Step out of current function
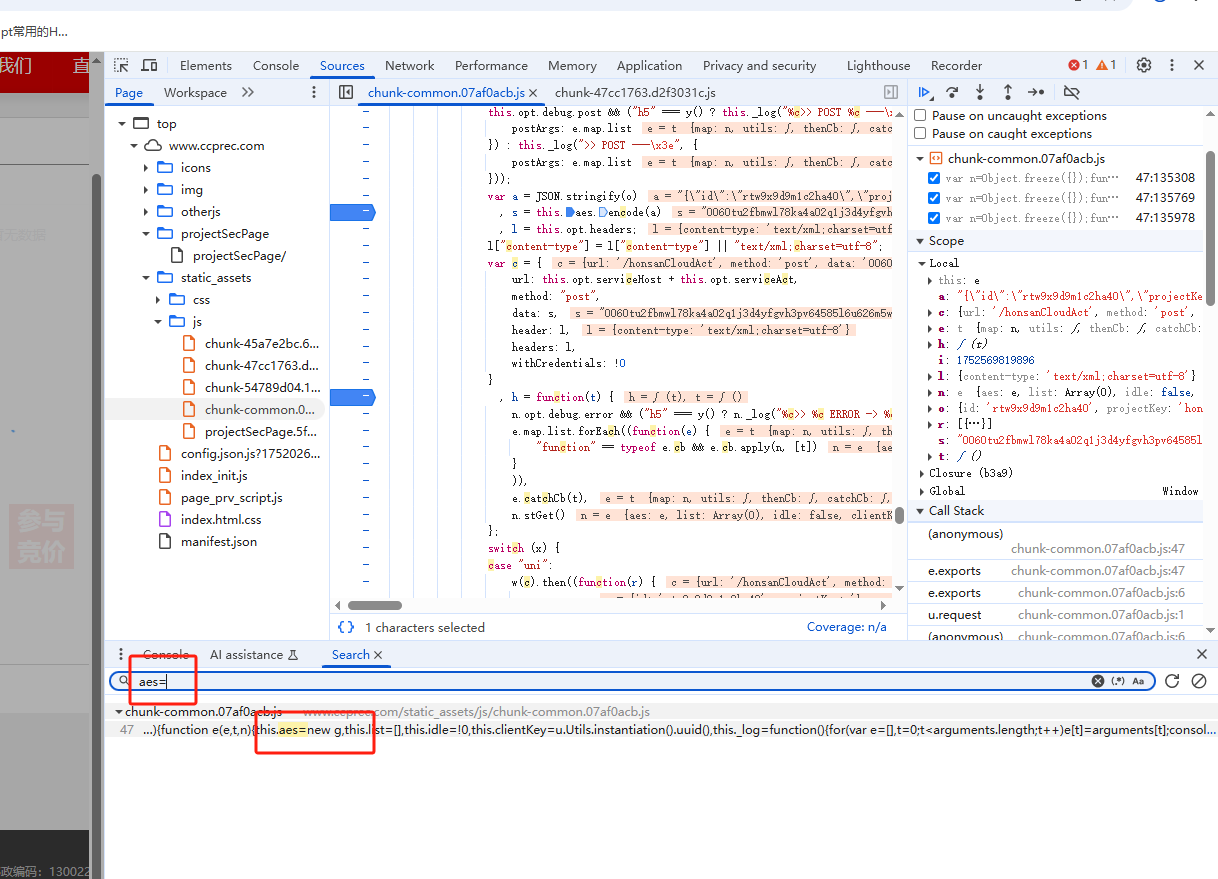Image resolution: width=1218 pixels, height=879 pixels. coord(1007,92)
